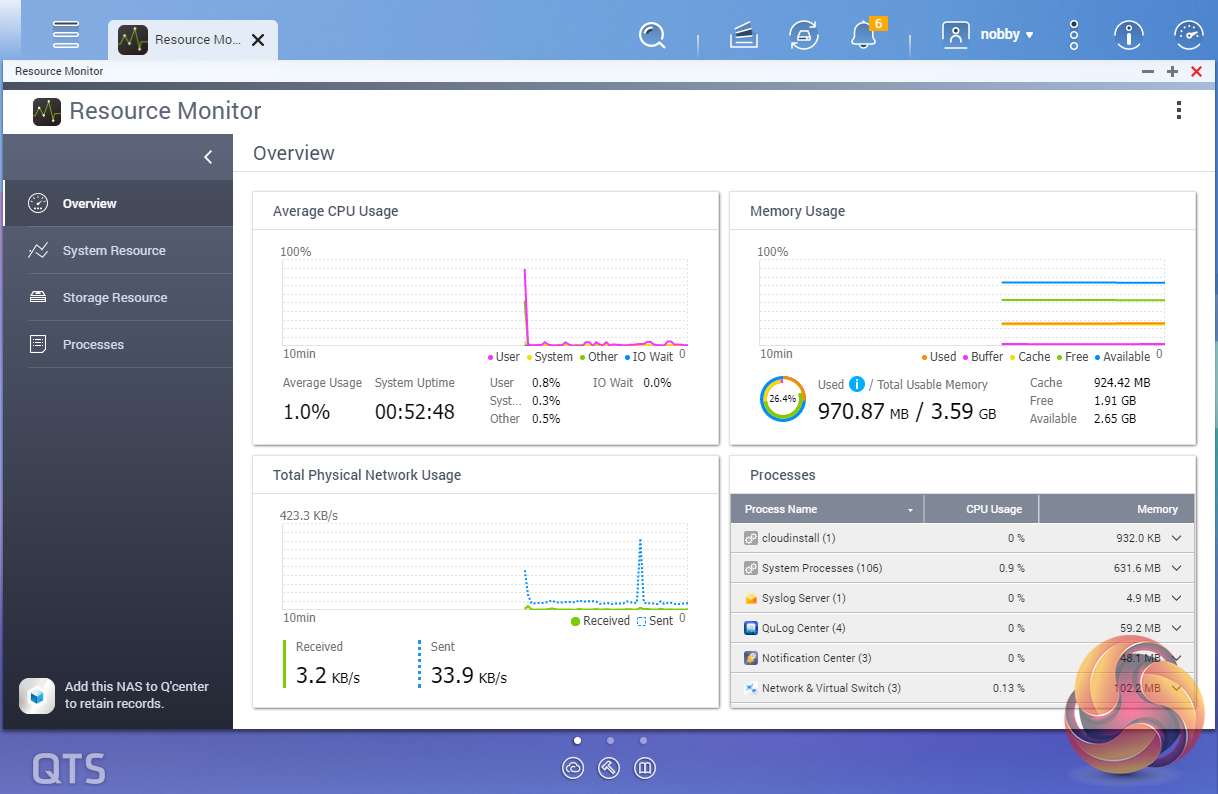The width and height of the screenshot is (1218, 794).
Task: Click the search magnifier icon in top bar
Action: point(652,35)
